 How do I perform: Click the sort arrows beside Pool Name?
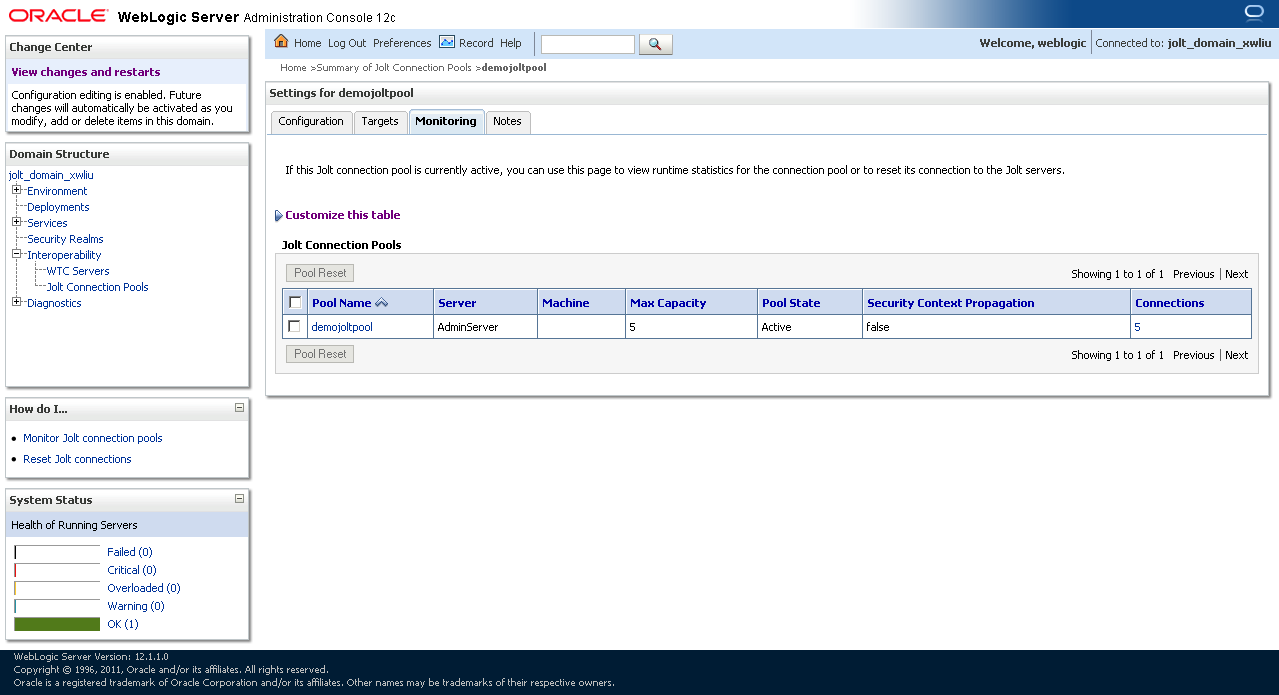[381, 303]
